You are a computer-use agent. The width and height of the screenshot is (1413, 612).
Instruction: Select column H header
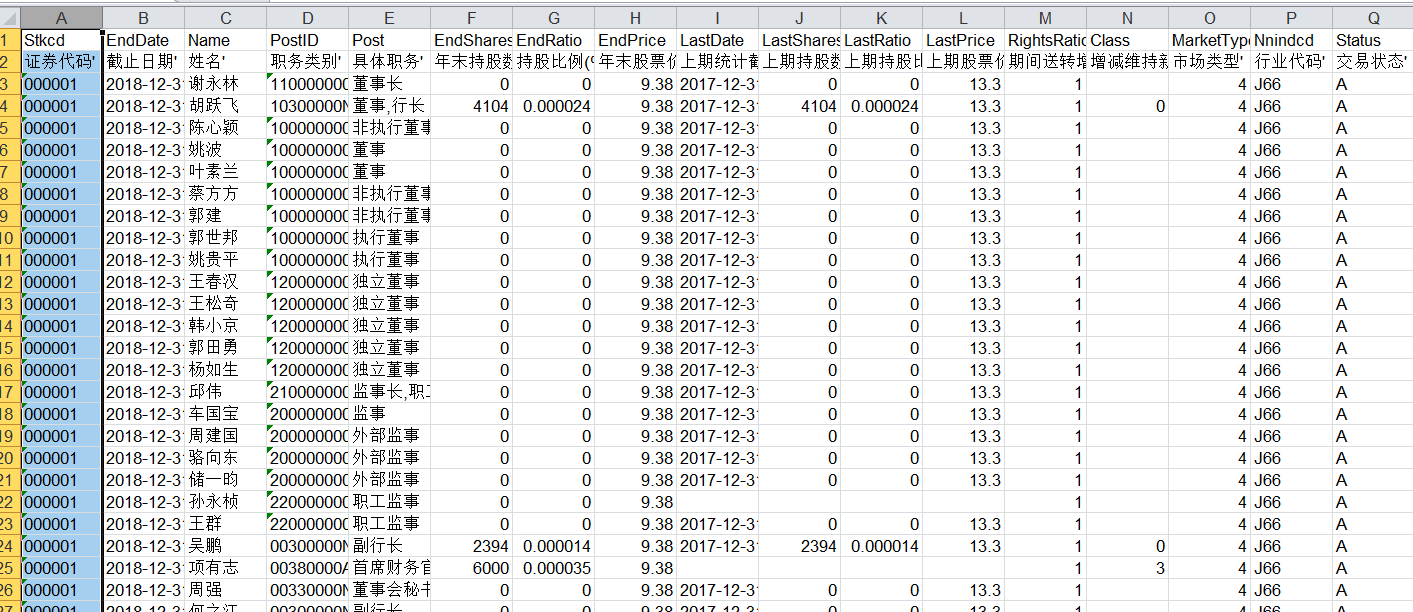click(636, 17)
